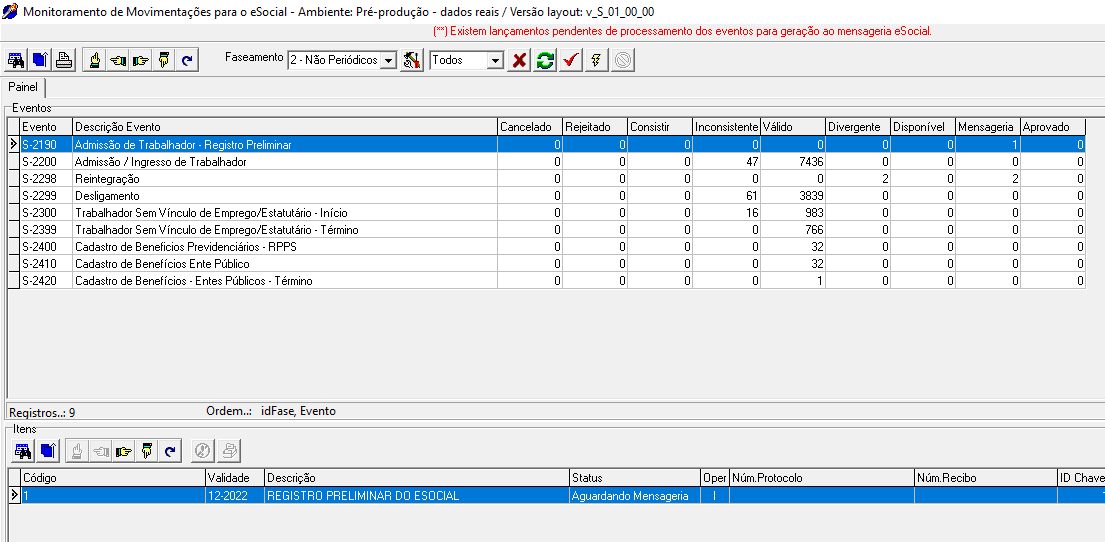The width and height of the screenshot is (1105, 542).
Task: Click the green circular arrows refresh icon
Action: (545, 61)
